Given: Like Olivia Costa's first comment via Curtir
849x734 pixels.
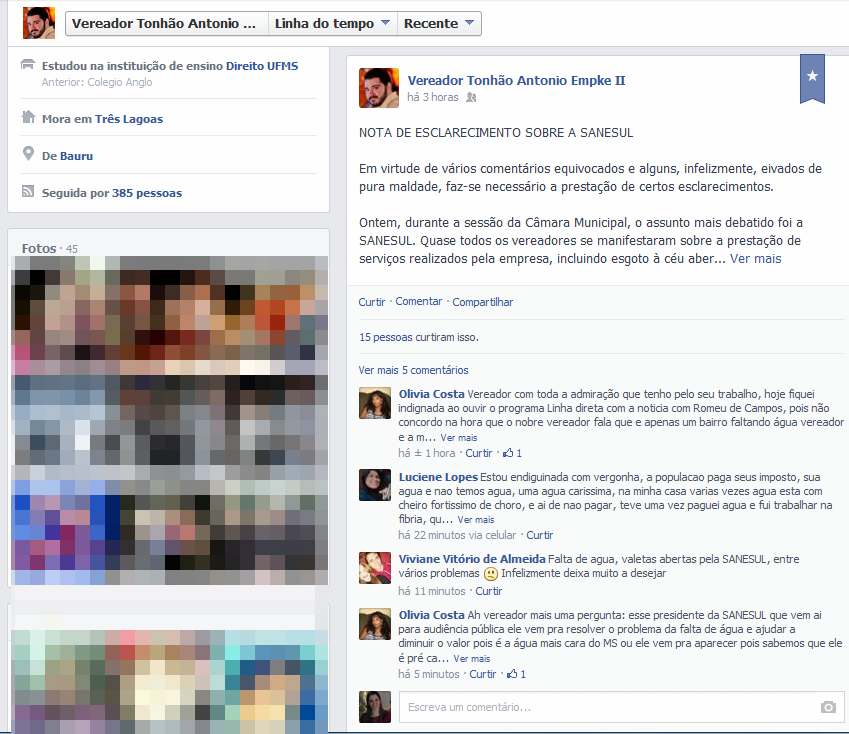Looking at the screenshot, I should (x=479, y=453).
